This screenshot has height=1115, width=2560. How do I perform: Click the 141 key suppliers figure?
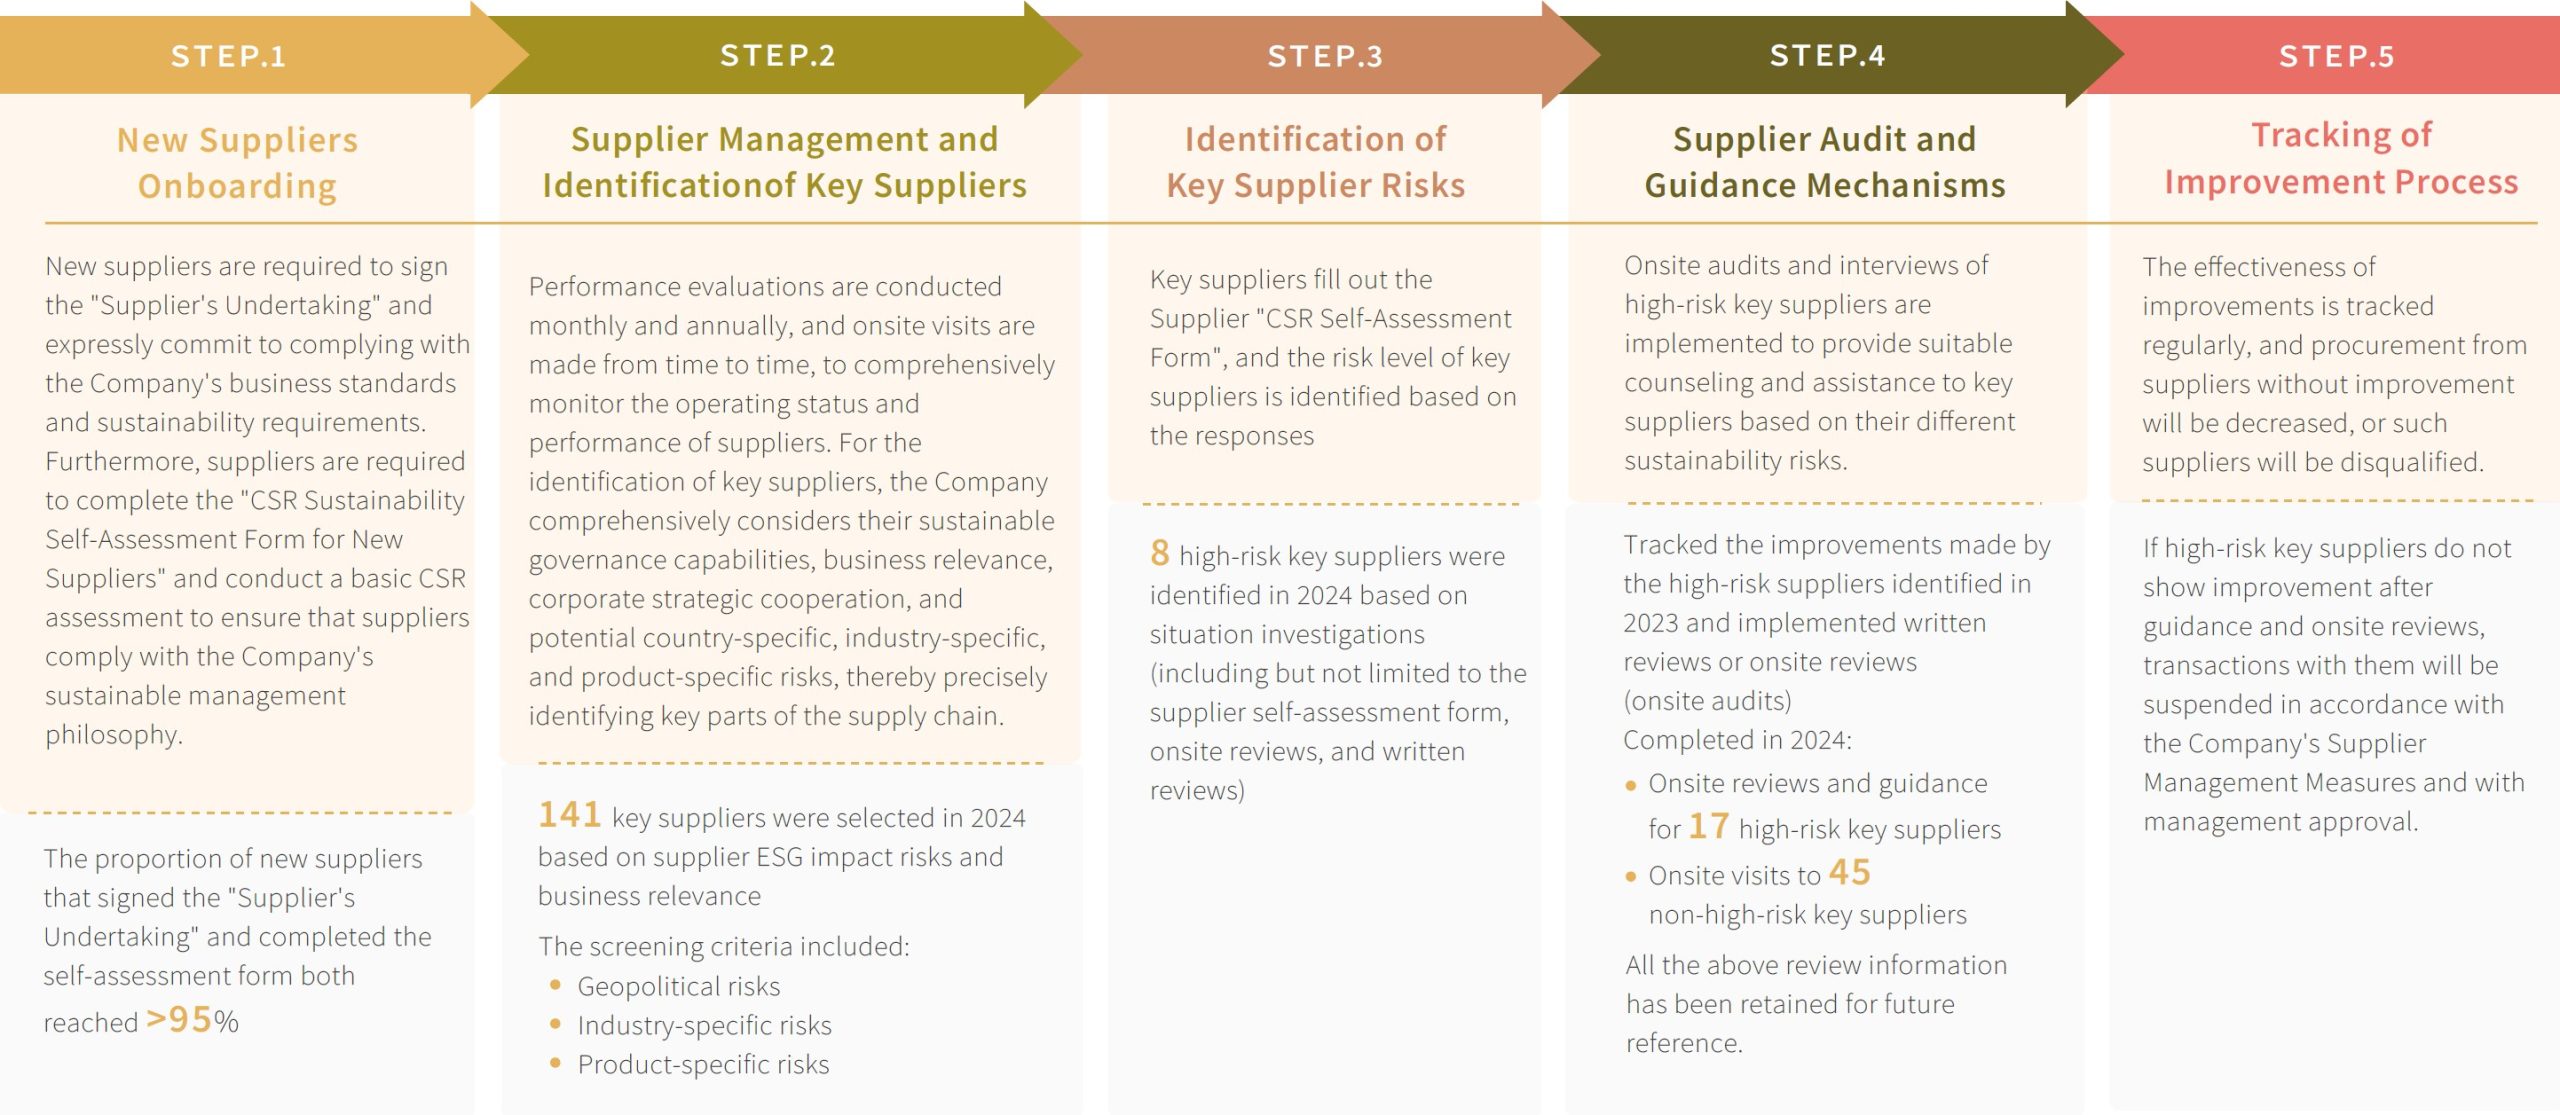tap(569, 814)
